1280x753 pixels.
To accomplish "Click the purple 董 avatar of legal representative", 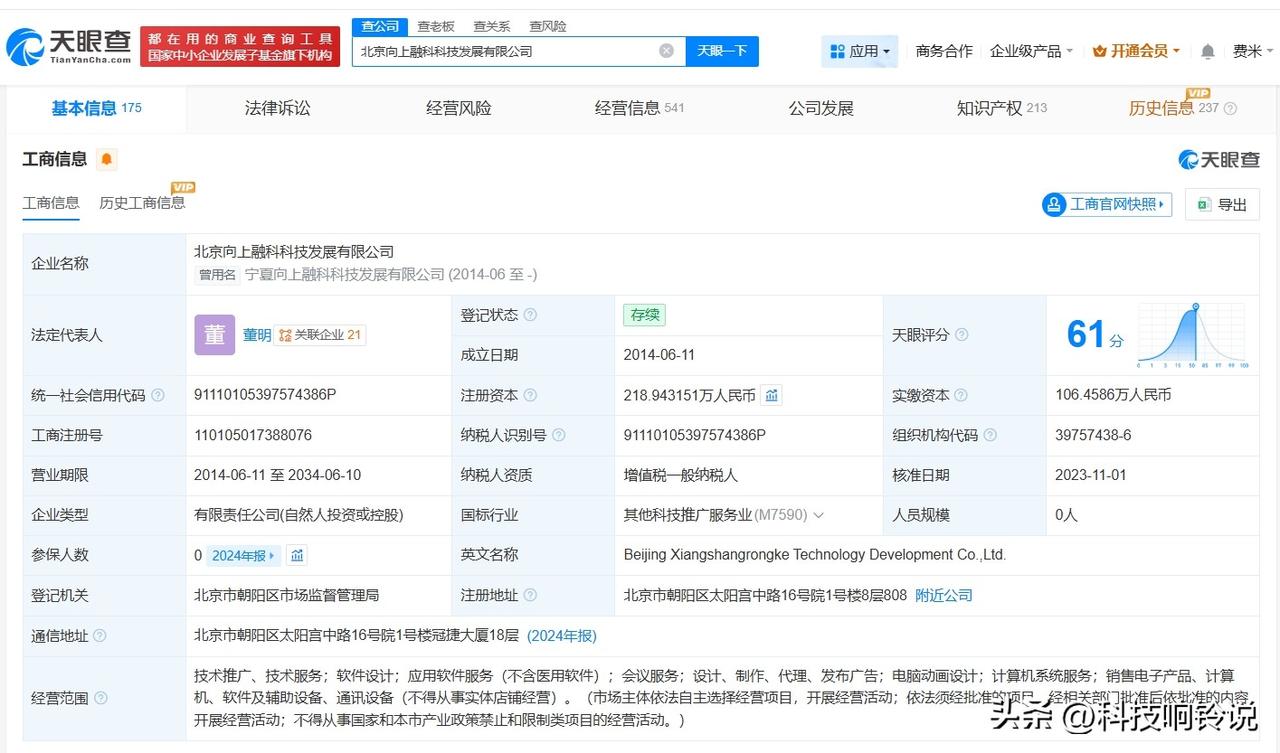I will [214, 335].
